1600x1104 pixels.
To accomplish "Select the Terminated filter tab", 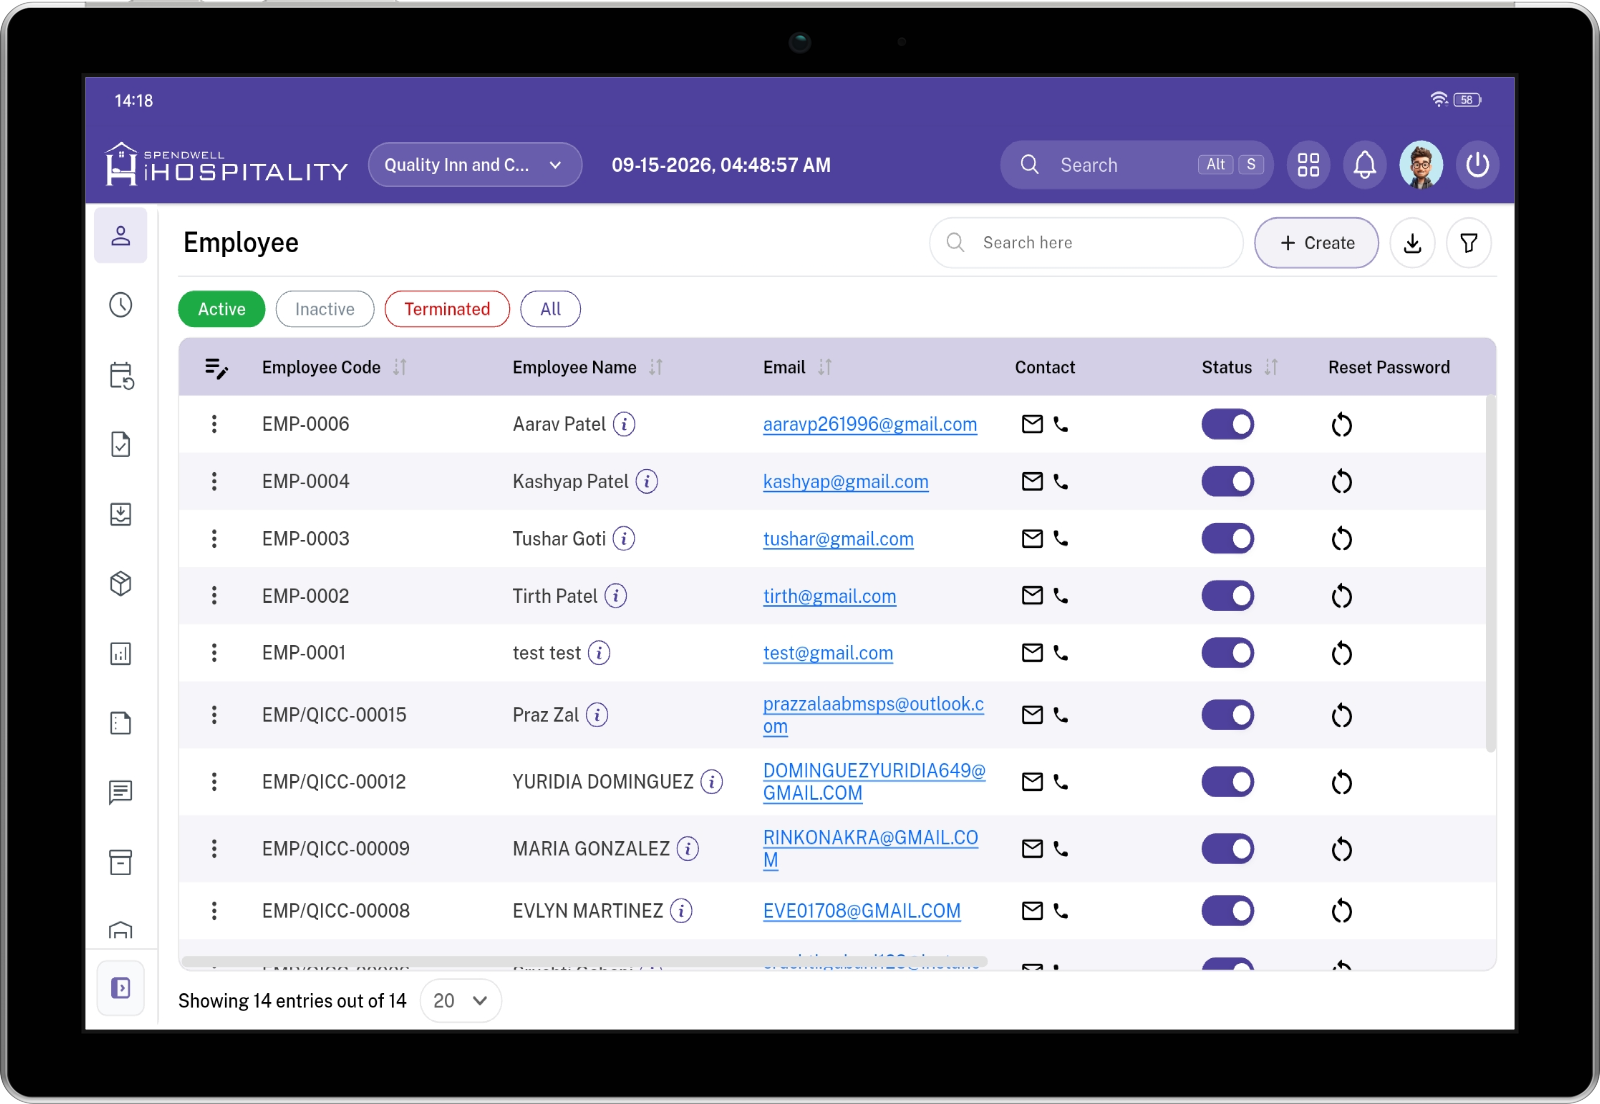I will 447,309.
